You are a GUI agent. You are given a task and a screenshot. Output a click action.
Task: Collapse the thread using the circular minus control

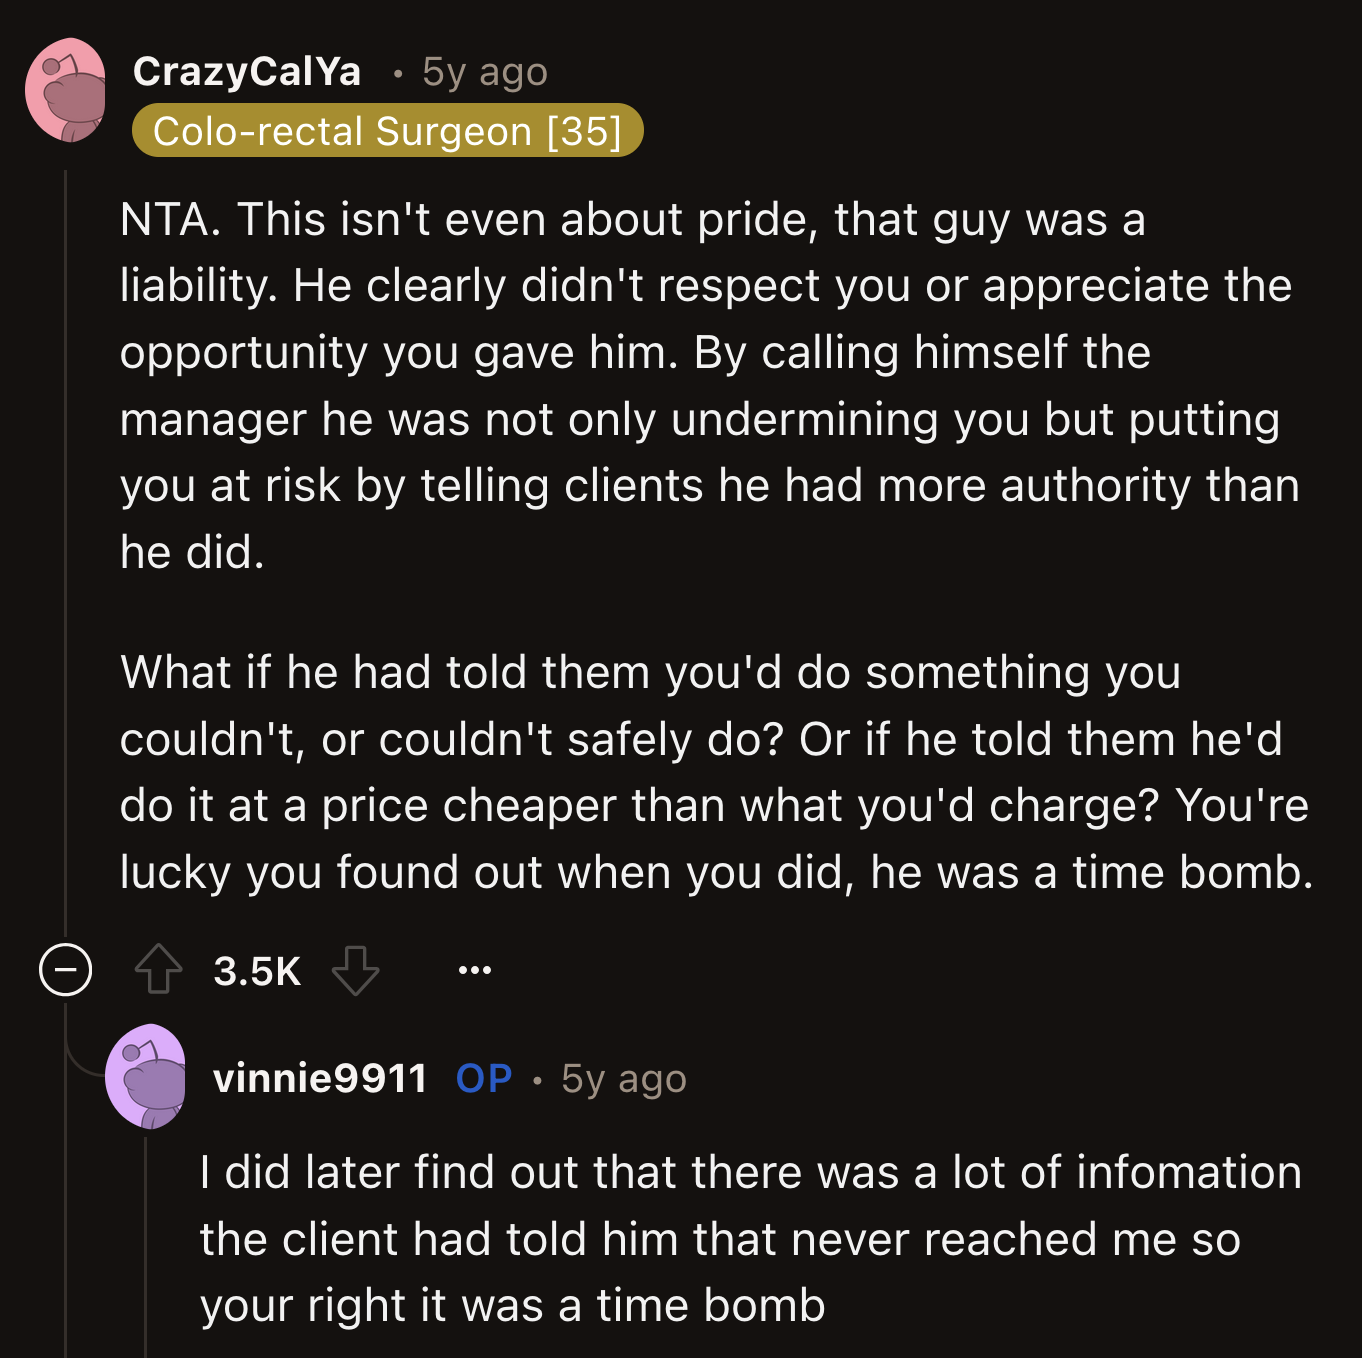[64, 968]
